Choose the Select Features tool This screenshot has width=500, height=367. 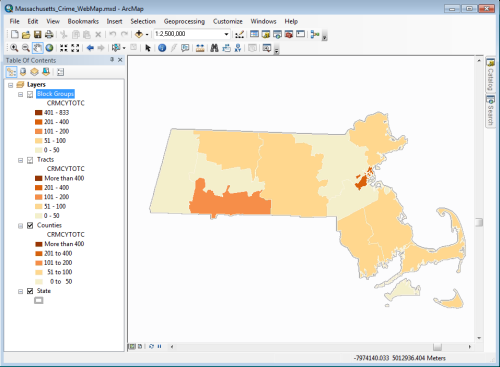116,48
